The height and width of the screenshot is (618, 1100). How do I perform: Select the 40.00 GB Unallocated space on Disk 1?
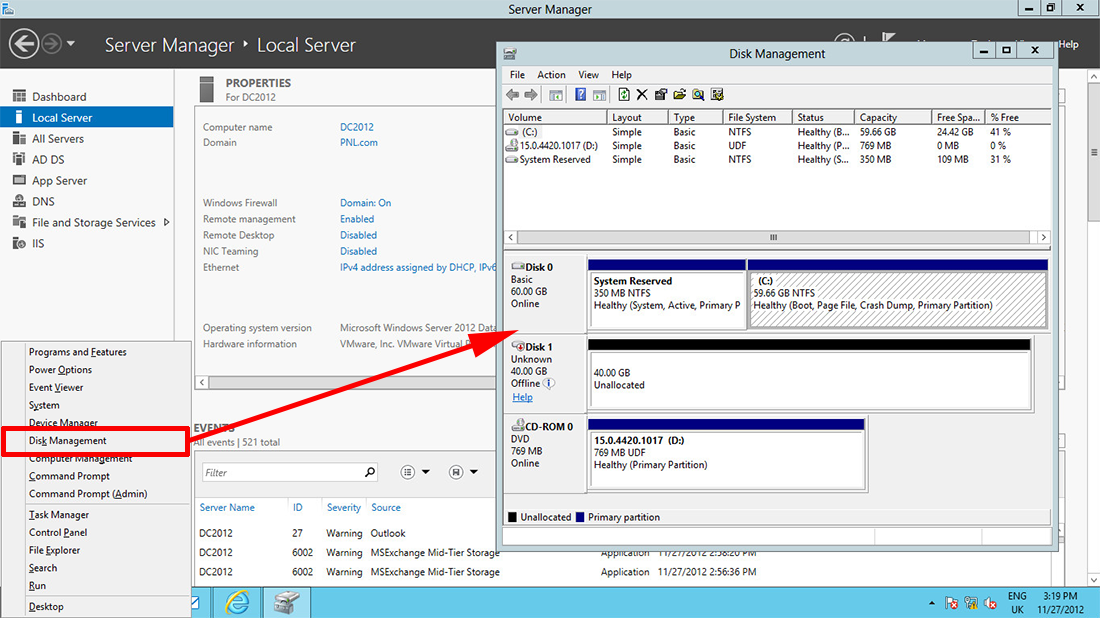(810, 375)
